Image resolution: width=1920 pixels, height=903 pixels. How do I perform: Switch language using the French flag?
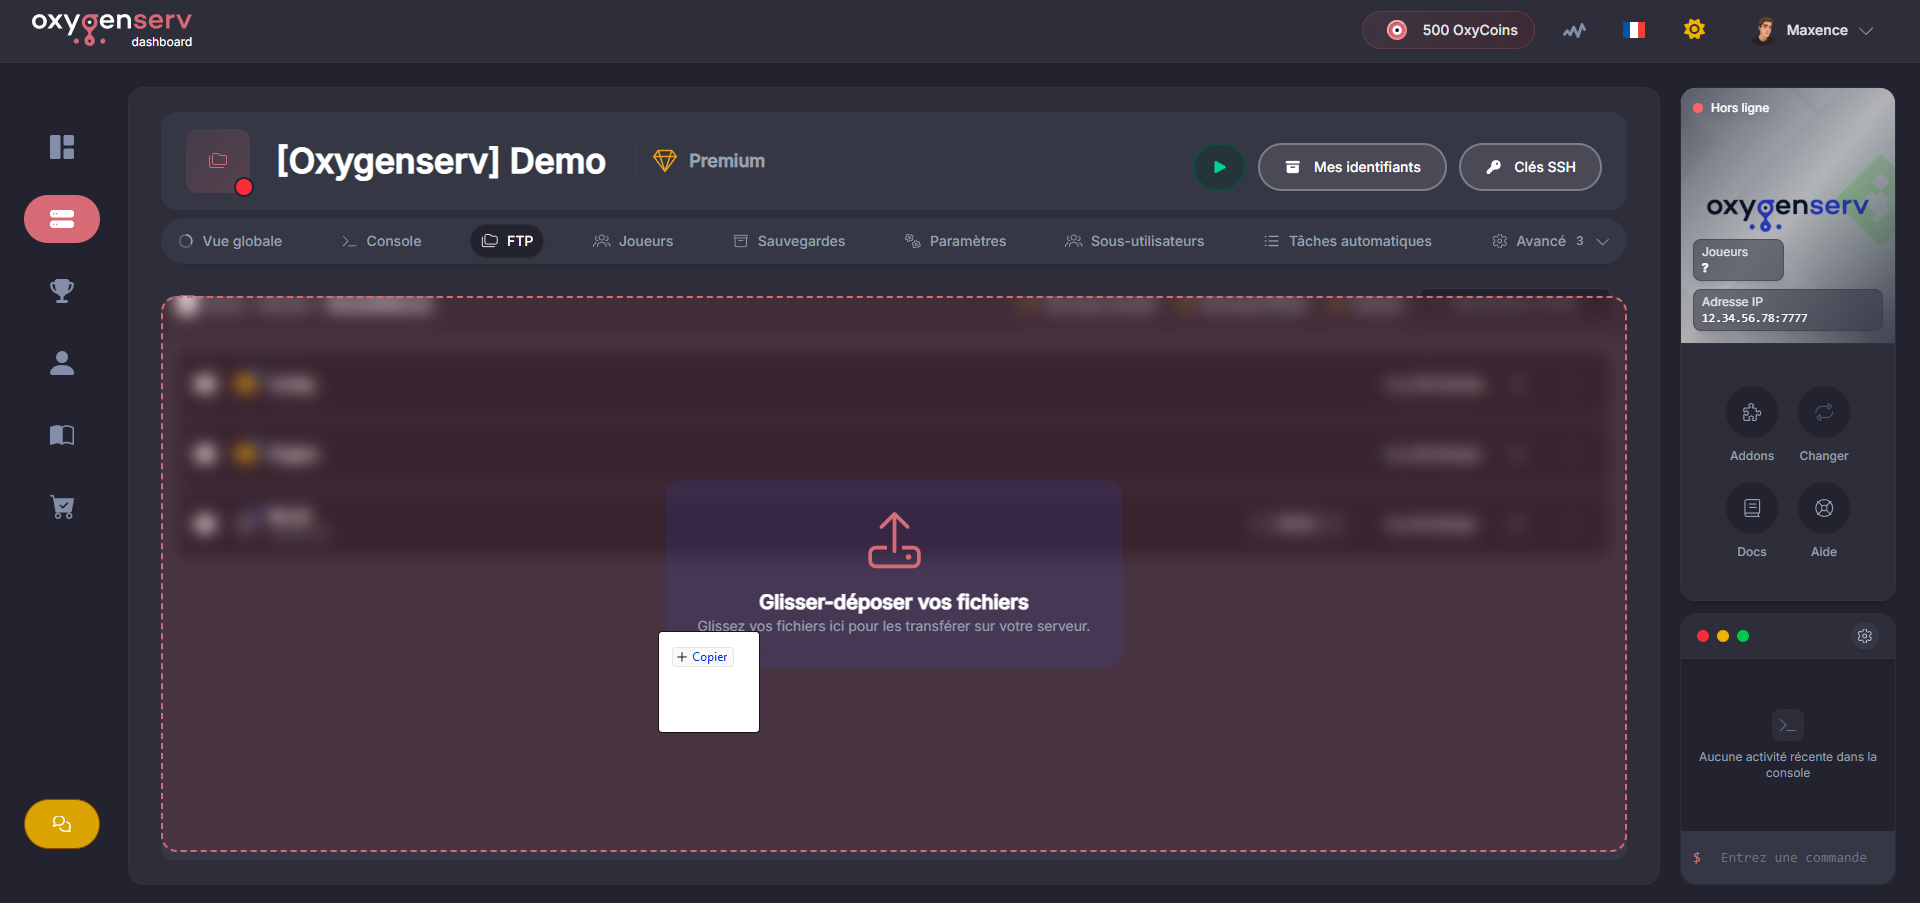coord(1634,30)
